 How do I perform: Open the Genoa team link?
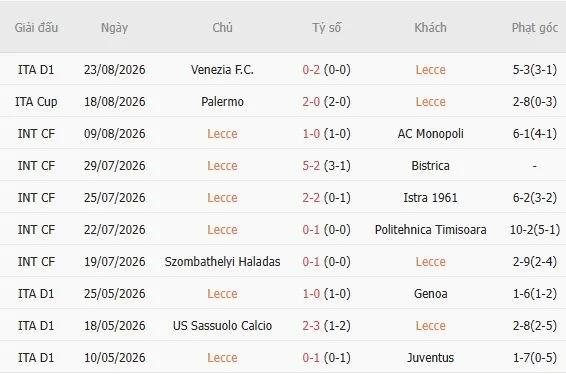coord(430,294)
